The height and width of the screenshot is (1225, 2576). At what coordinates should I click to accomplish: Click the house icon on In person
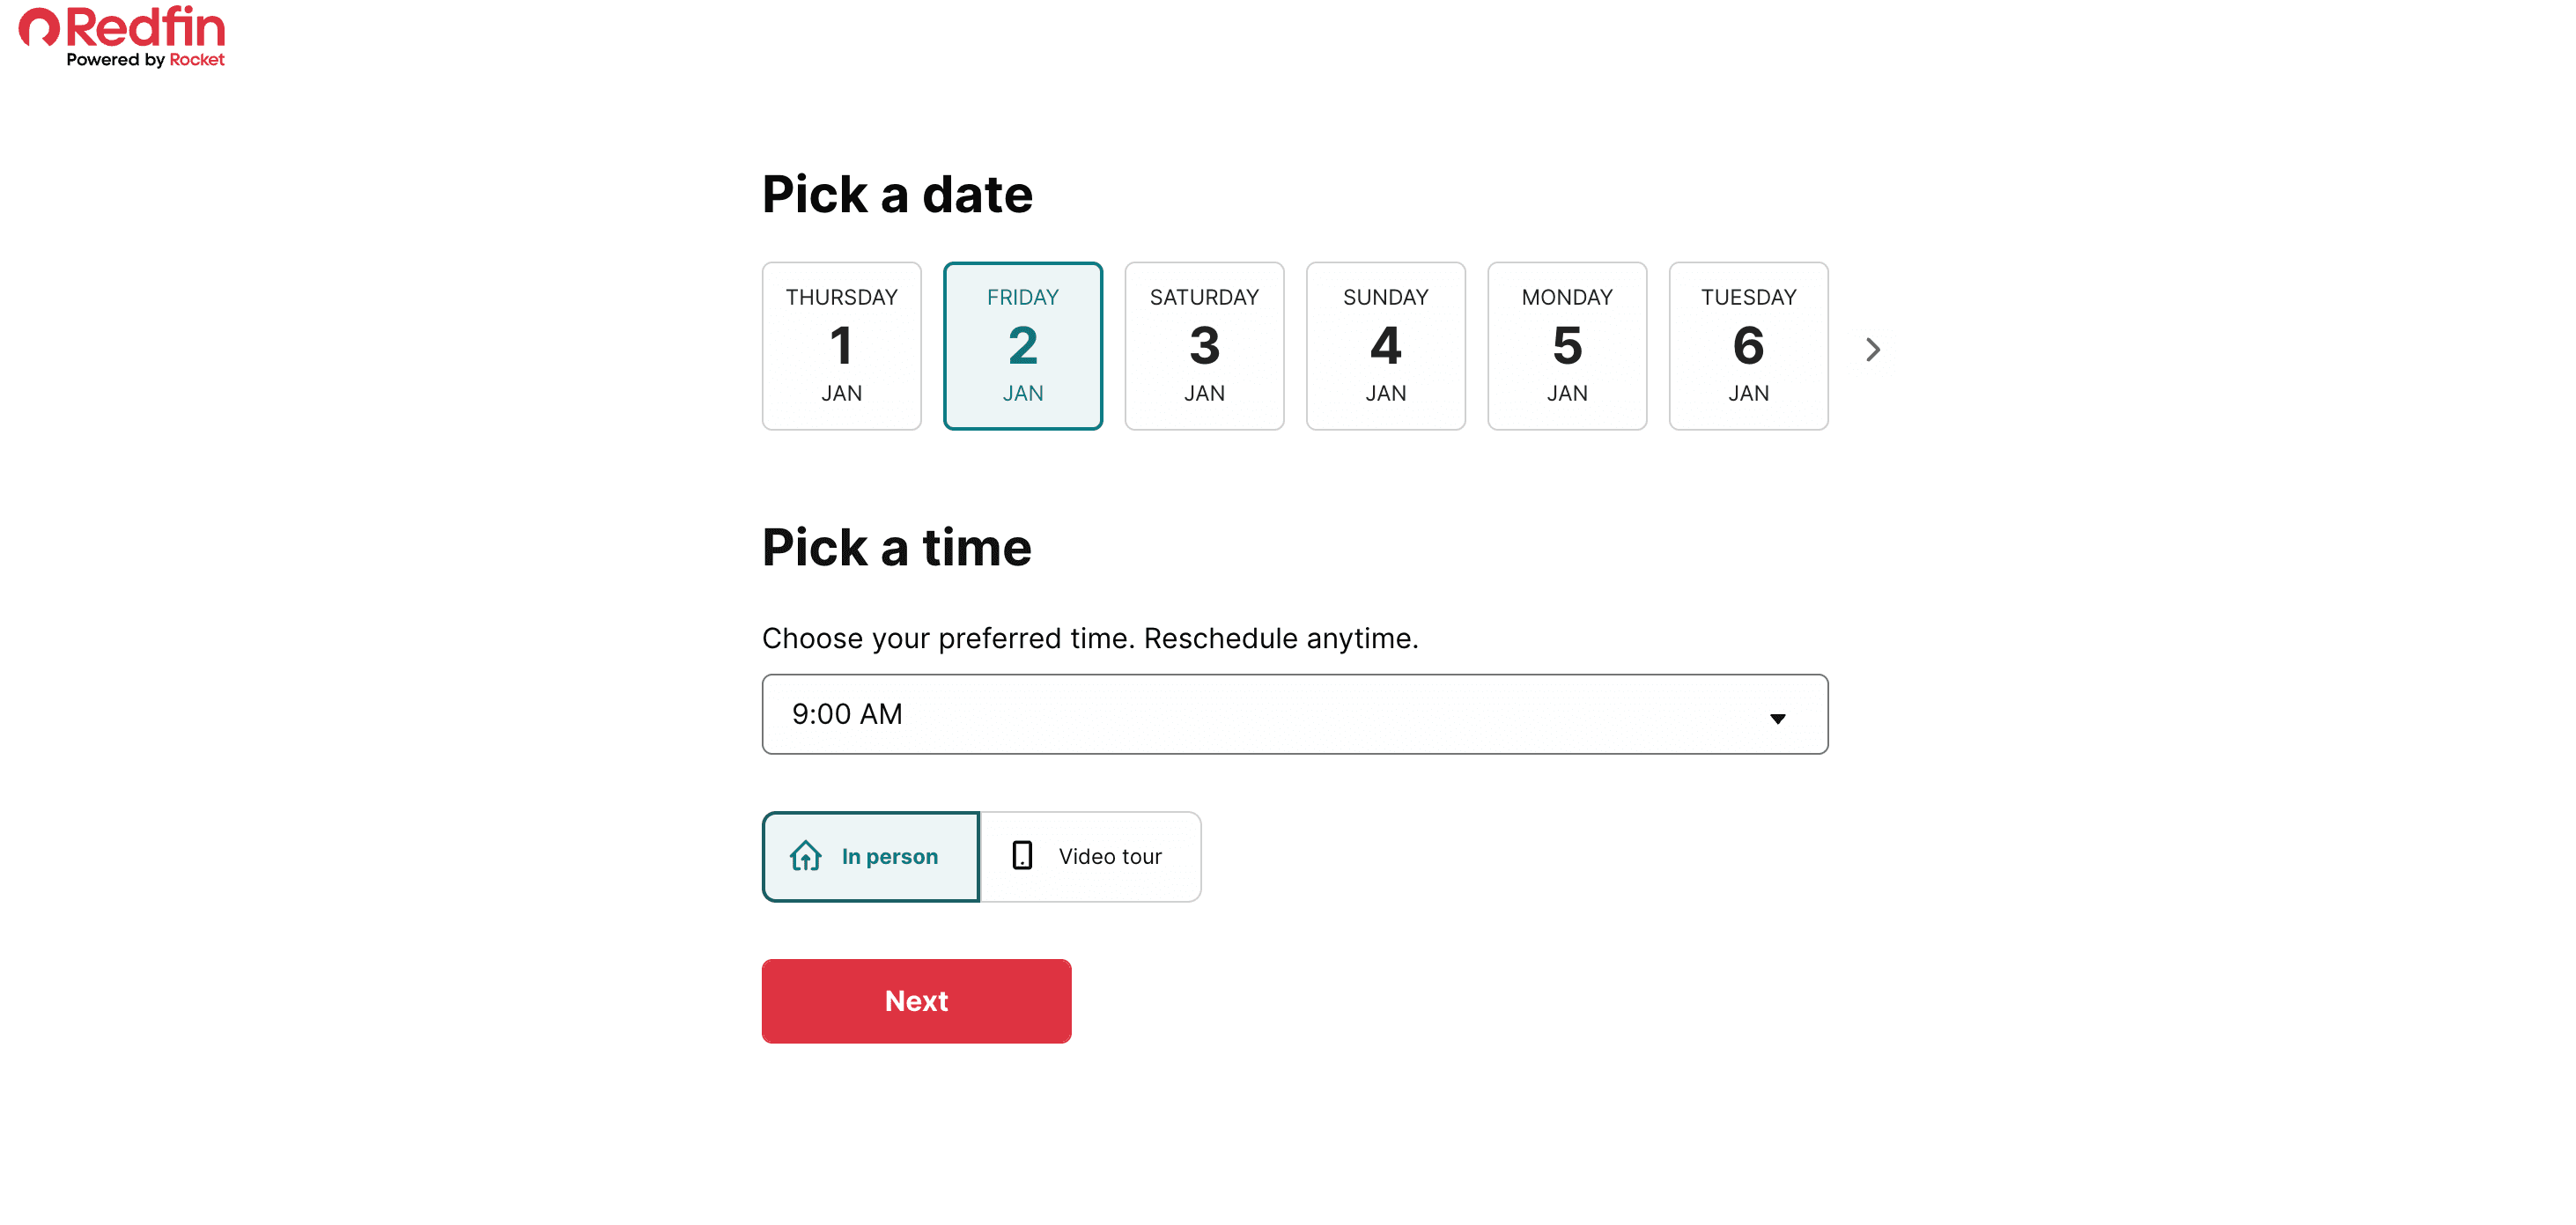[805, 856]
